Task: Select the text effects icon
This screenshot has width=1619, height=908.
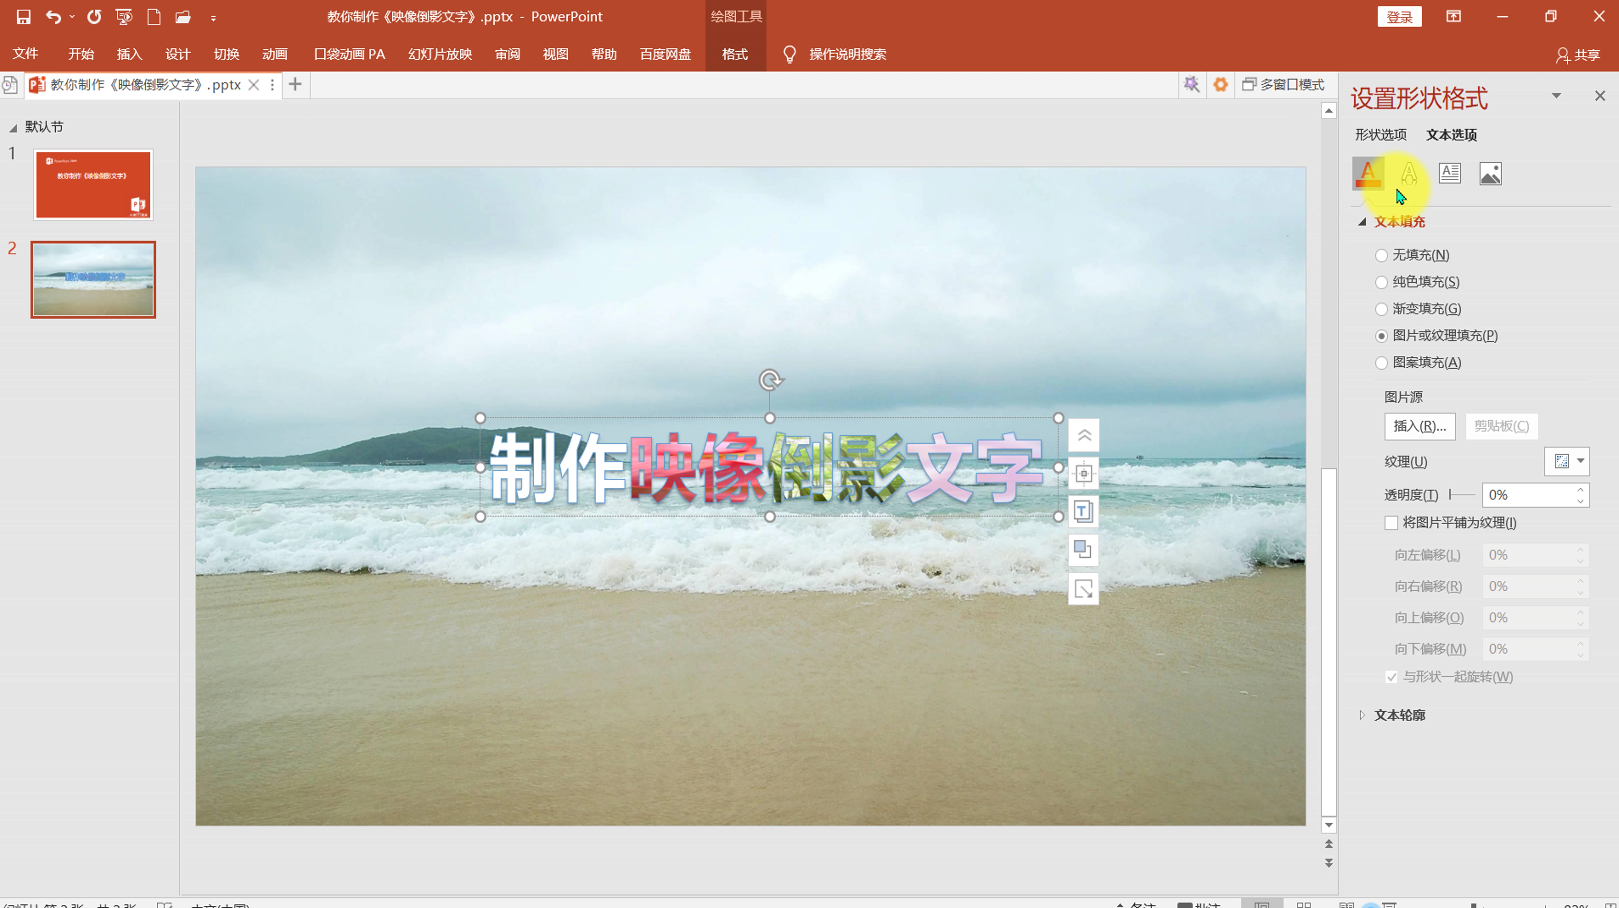Action: pyautogui.click(x=1409, y=173)
